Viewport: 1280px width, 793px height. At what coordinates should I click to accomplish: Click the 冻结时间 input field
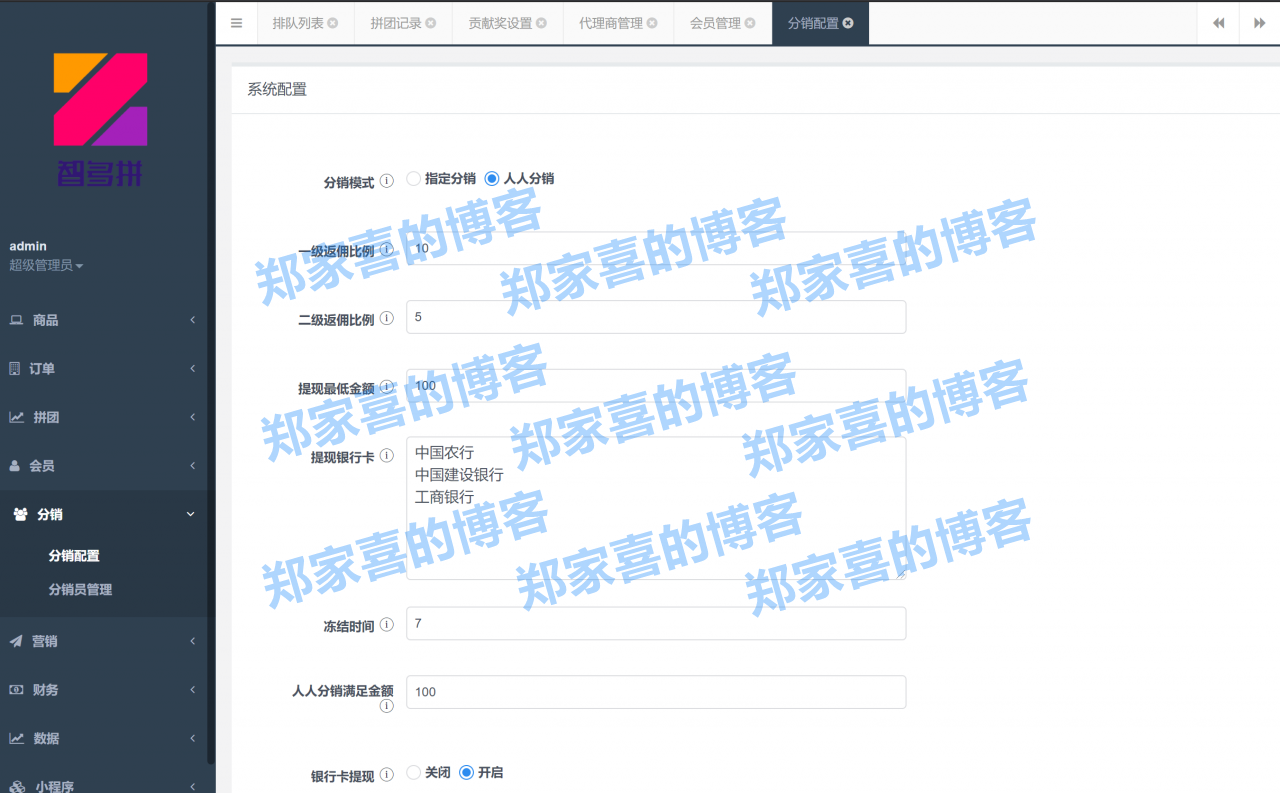coord(656,623)
